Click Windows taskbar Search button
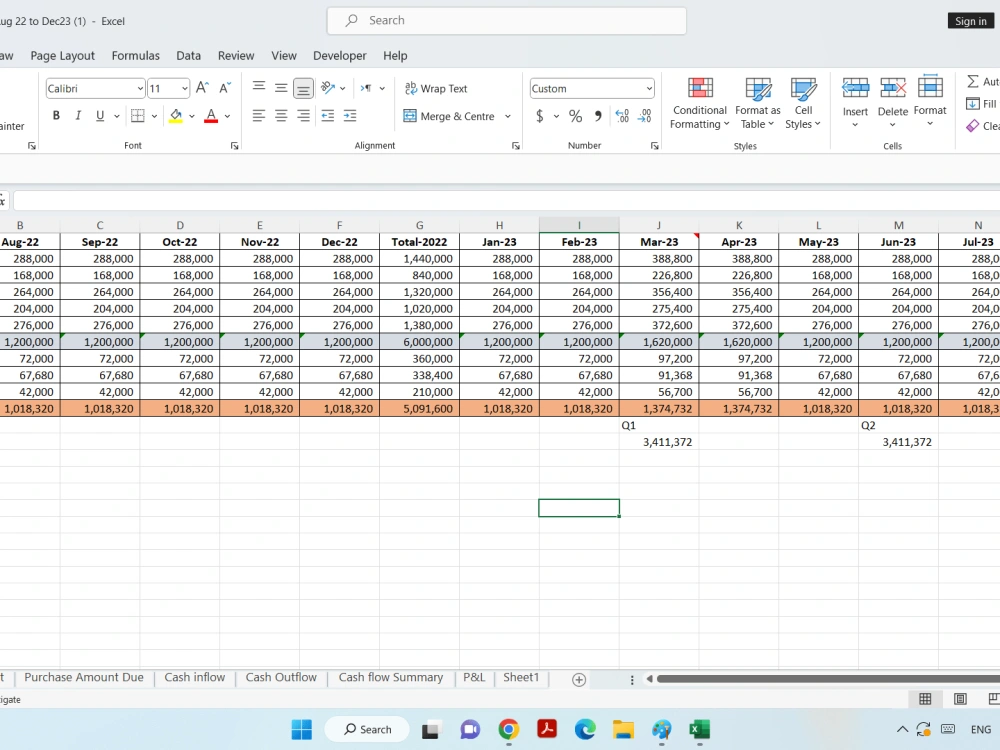The image size is (1000, 750). point(367,729)
